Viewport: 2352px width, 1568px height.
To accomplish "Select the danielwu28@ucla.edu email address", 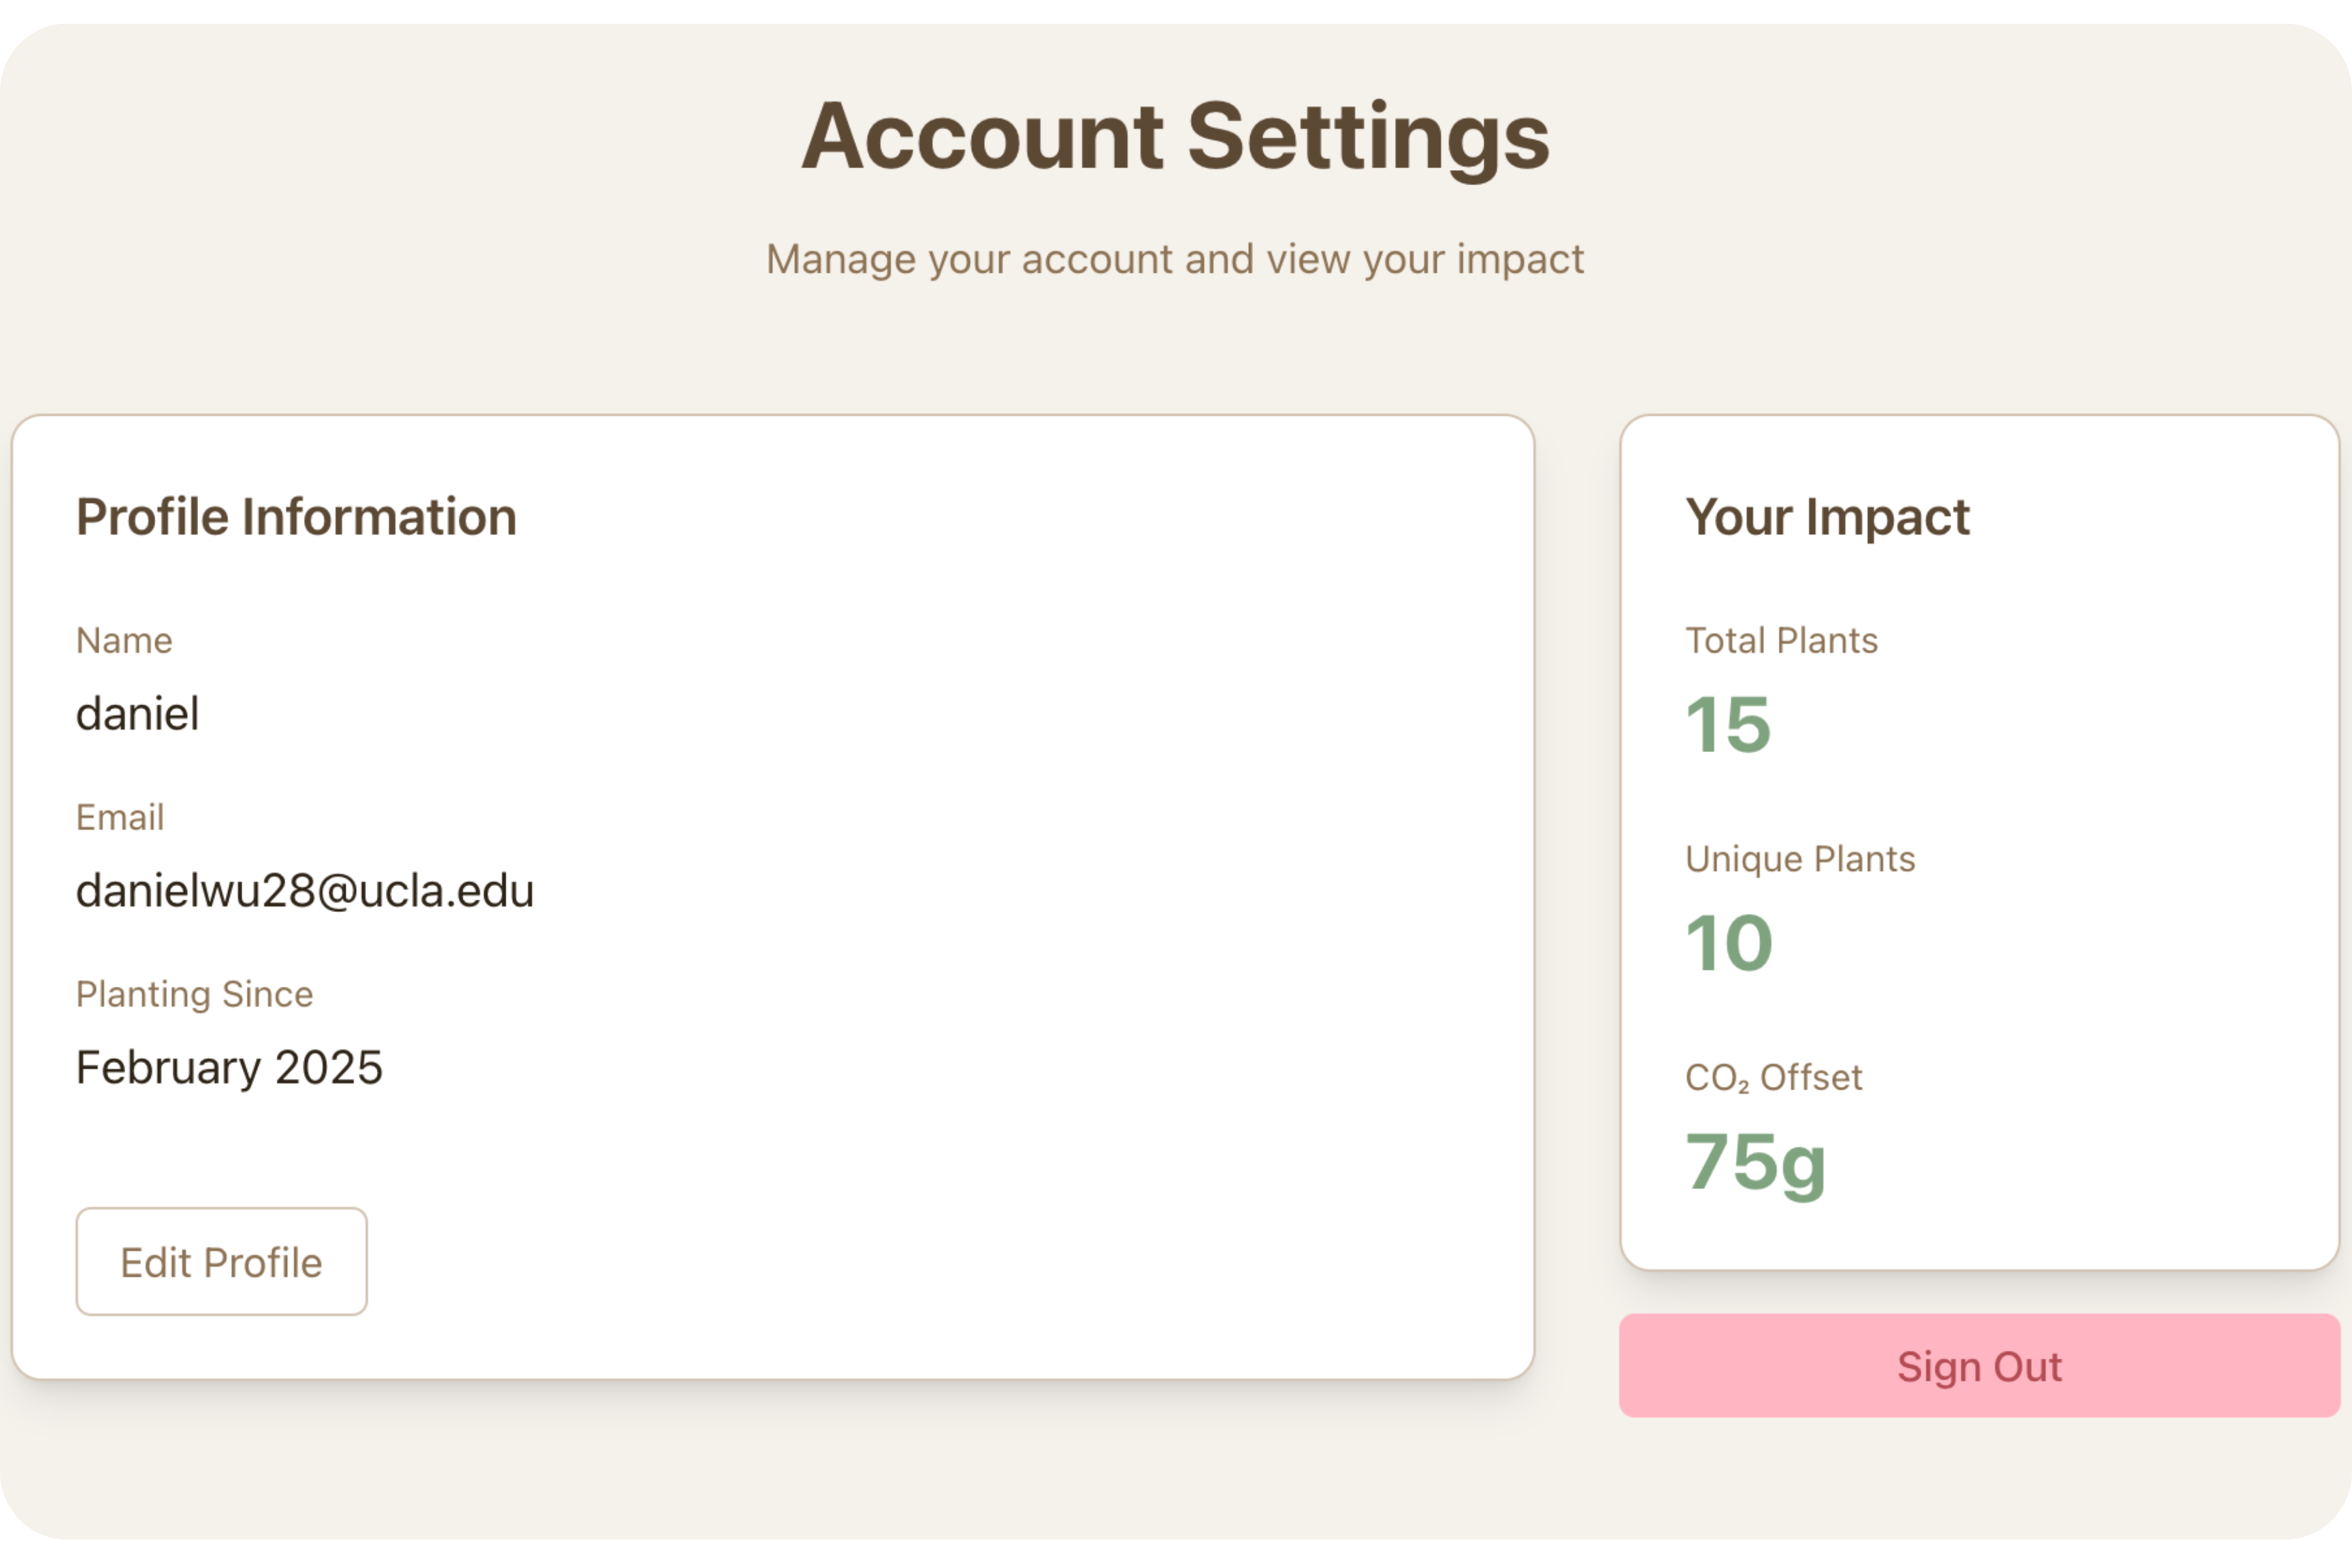I will tap(305, 891).
